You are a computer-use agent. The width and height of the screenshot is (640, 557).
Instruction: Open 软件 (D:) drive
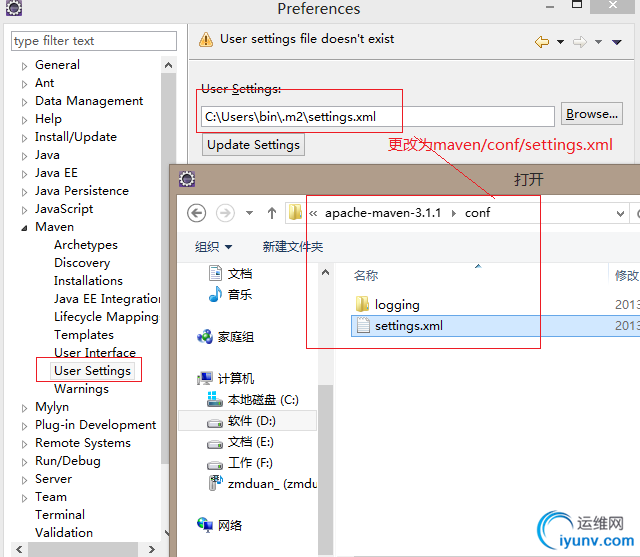pyautogui.click(x=247, y=421)
